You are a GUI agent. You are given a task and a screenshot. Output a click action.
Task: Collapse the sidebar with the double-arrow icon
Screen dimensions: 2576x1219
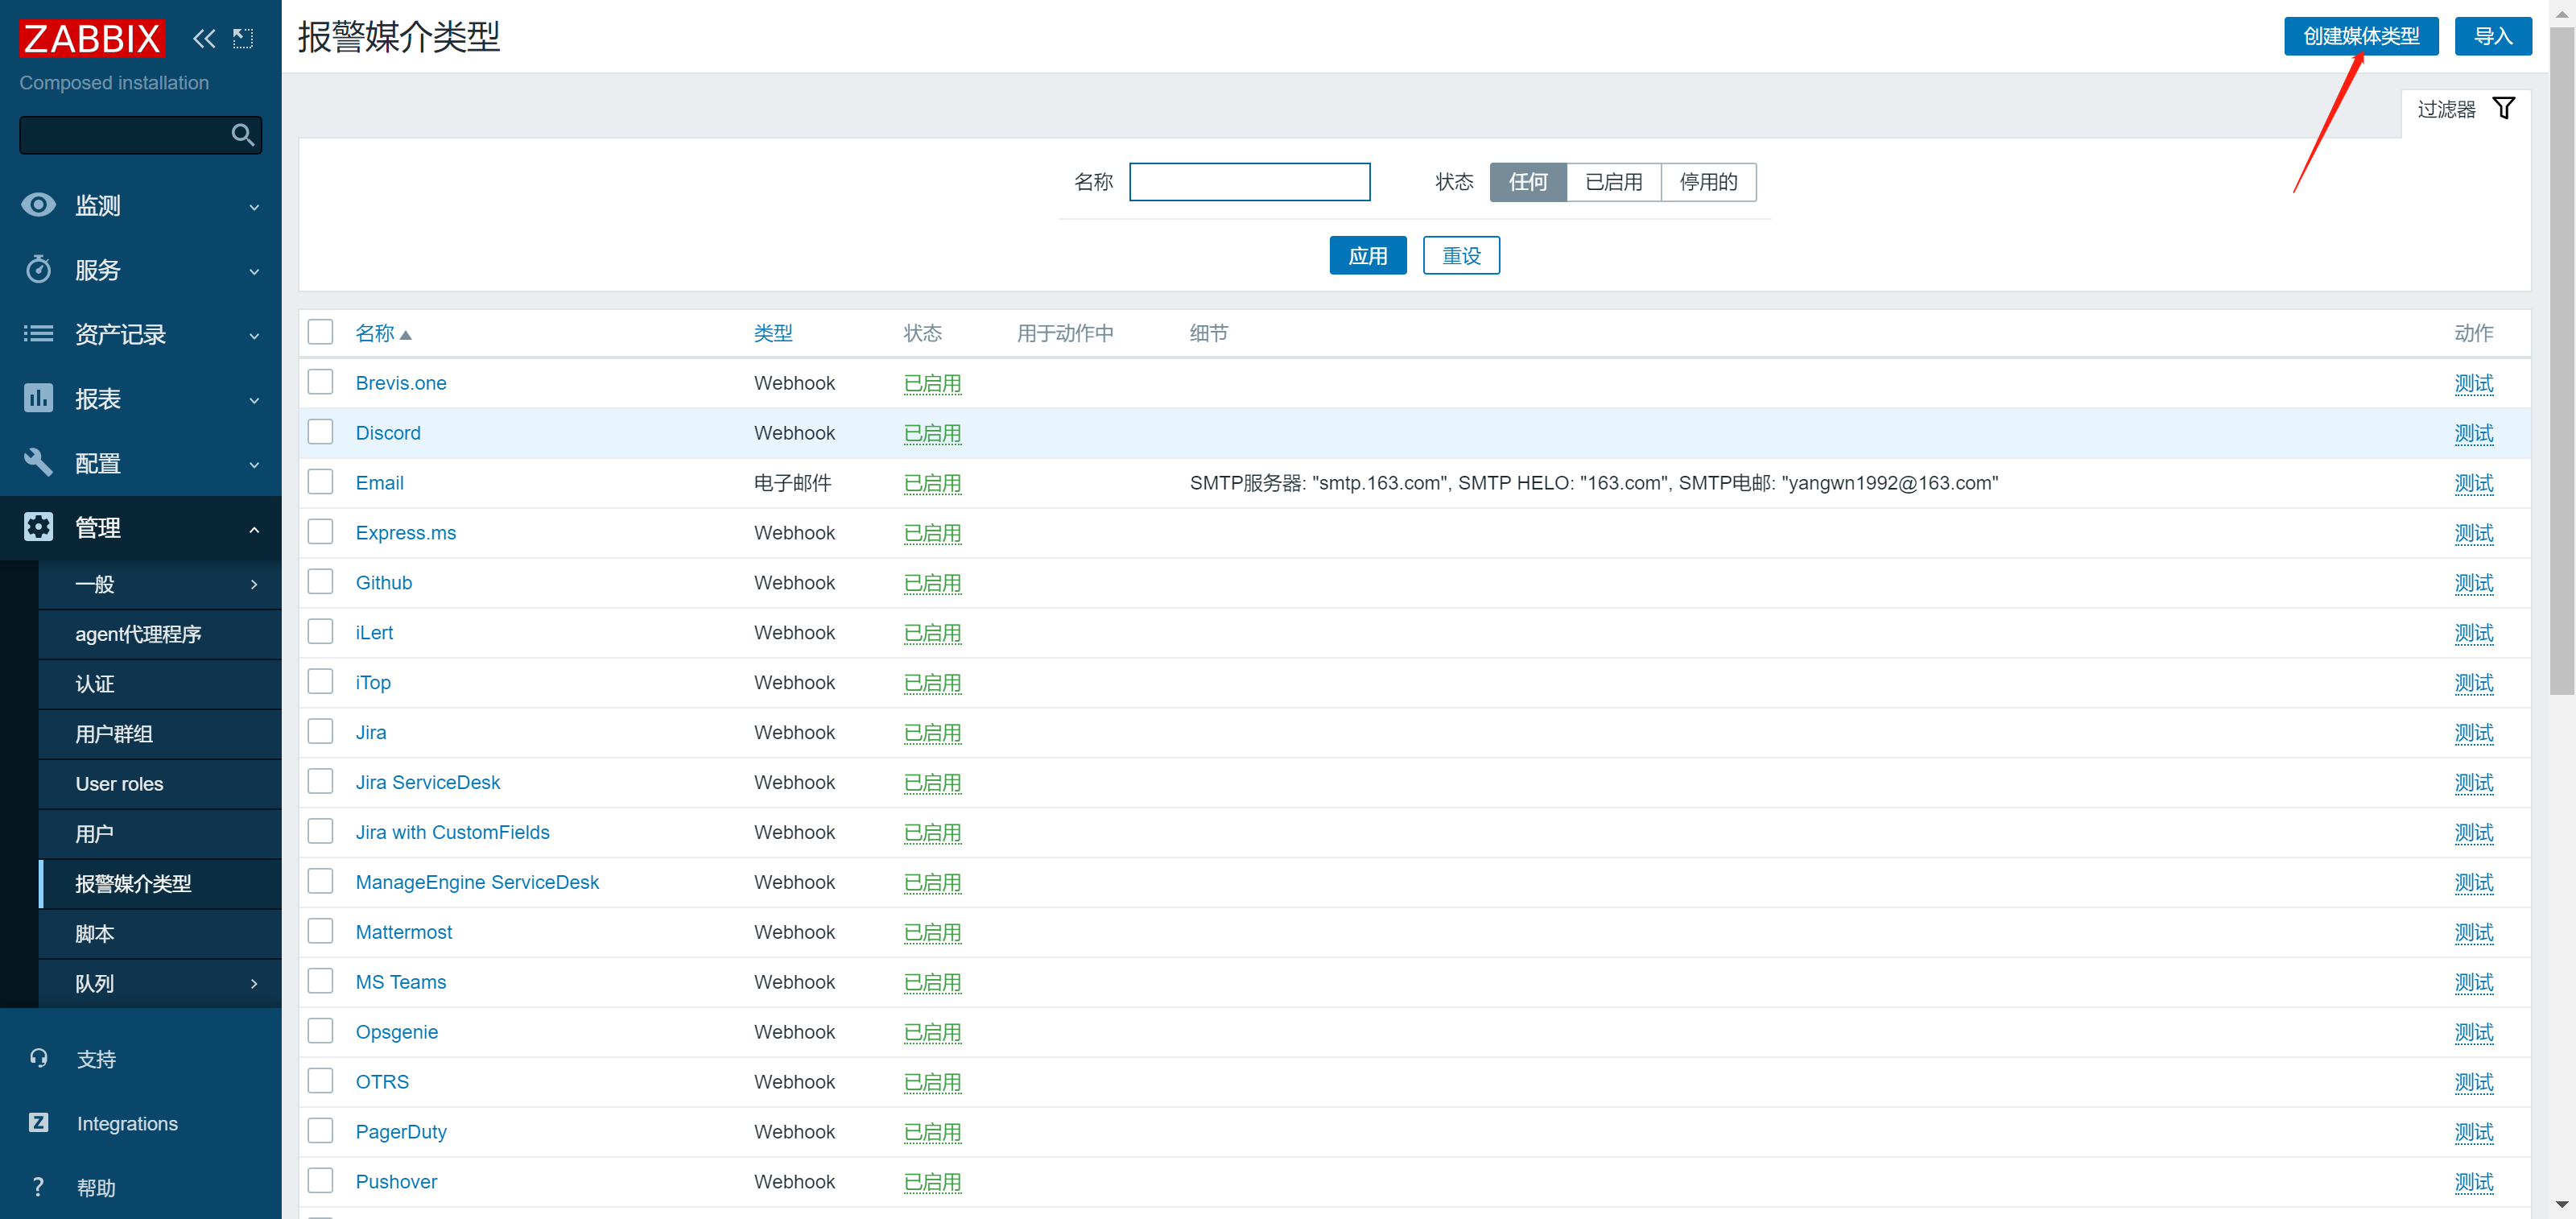click(204, 38)
